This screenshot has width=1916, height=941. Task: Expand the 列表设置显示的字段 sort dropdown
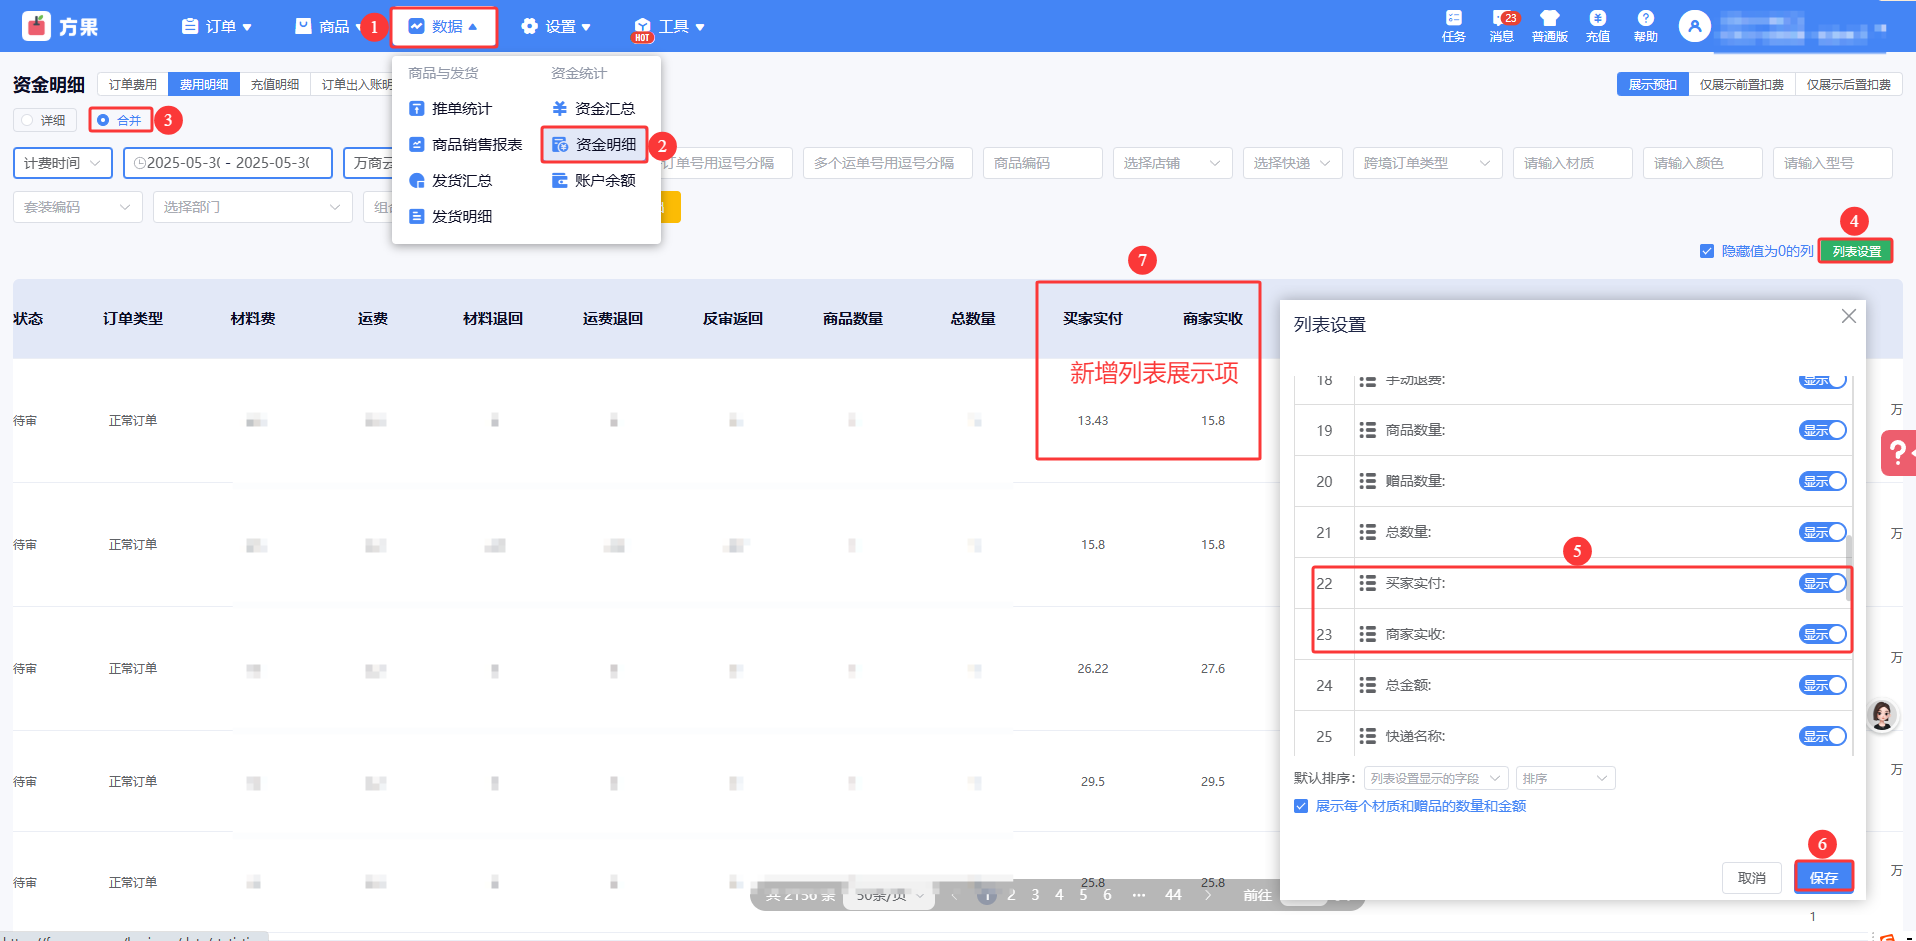coord(1435,778)
